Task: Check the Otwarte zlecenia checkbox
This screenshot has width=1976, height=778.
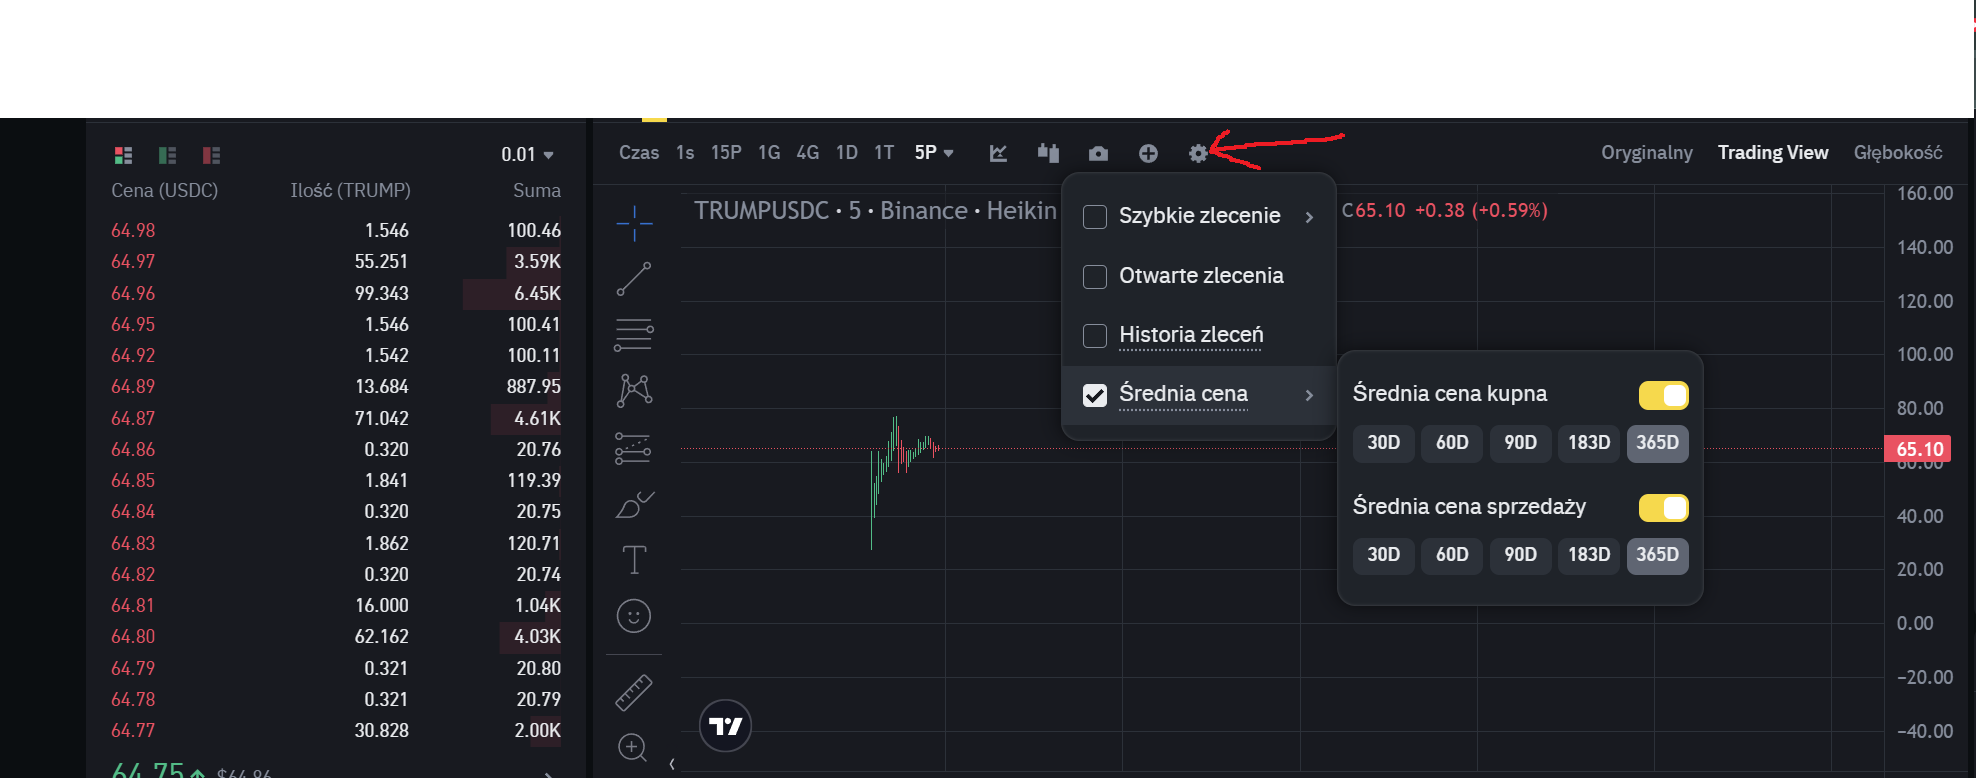Action: tap(1095, 277)
